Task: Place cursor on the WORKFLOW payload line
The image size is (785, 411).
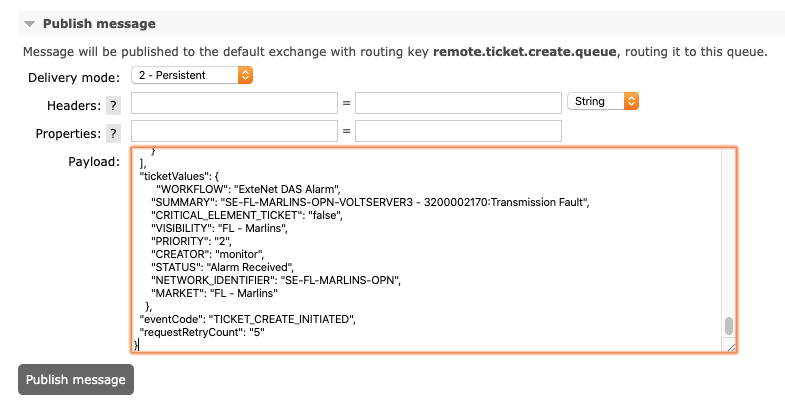Action: (250, 189)
